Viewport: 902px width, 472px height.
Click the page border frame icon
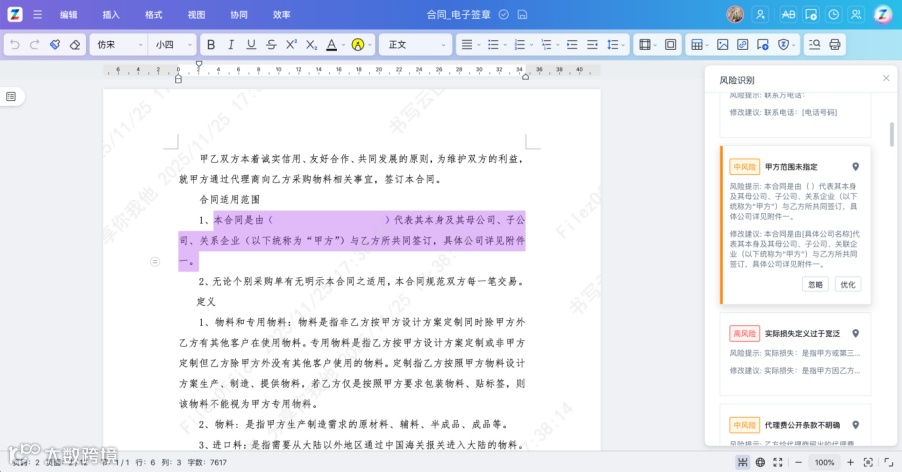pos(670,44)
